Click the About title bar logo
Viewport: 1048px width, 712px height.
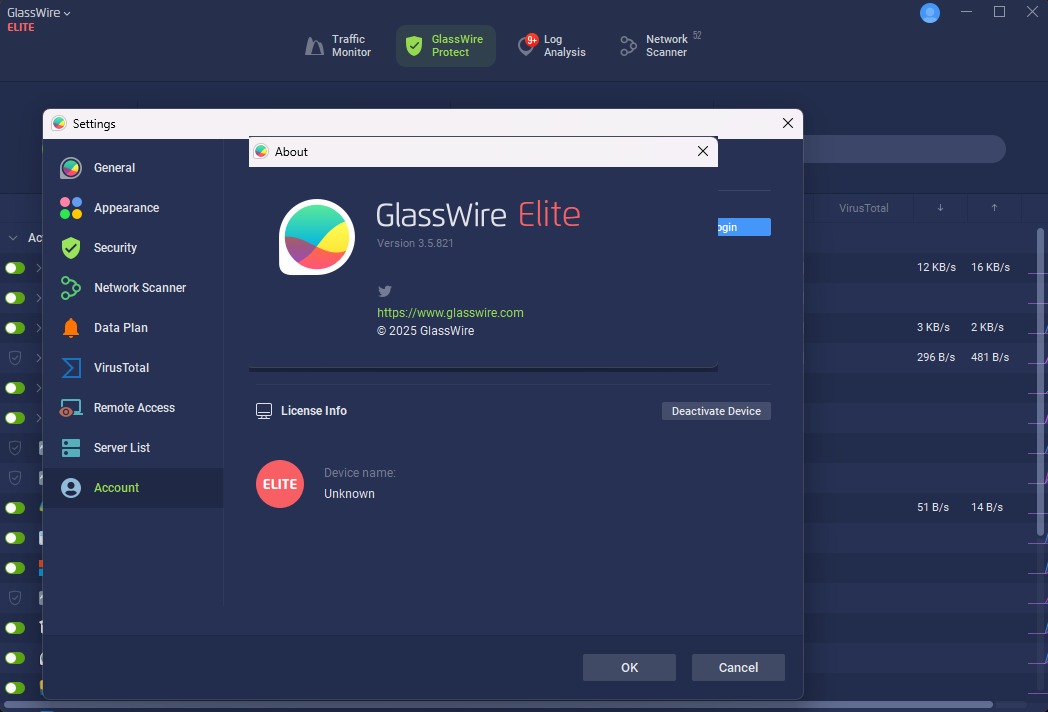point(261,151)
